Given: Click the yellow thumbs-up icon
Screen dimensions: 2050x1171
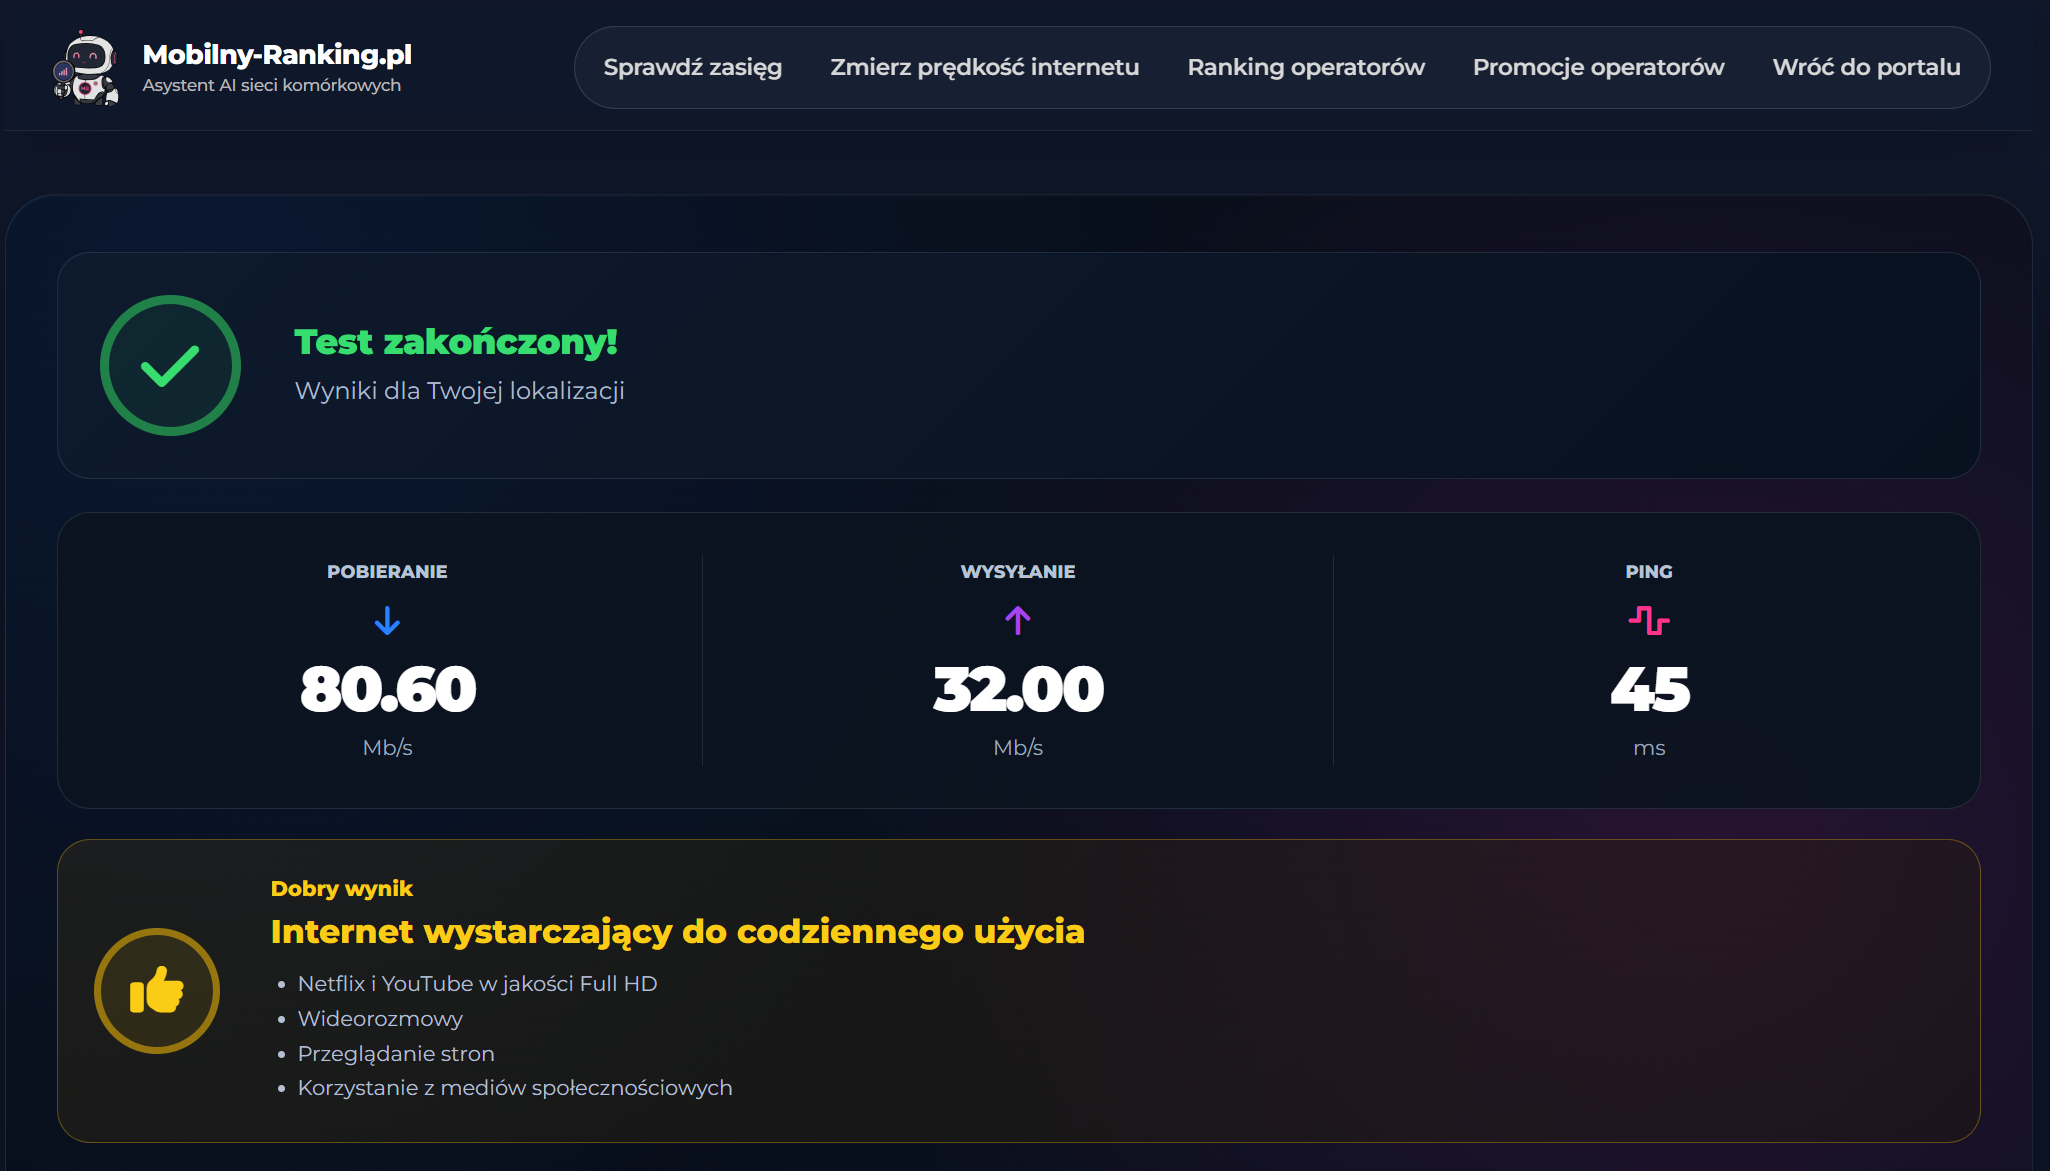Looking at the screenshot, I should [157, 991].
